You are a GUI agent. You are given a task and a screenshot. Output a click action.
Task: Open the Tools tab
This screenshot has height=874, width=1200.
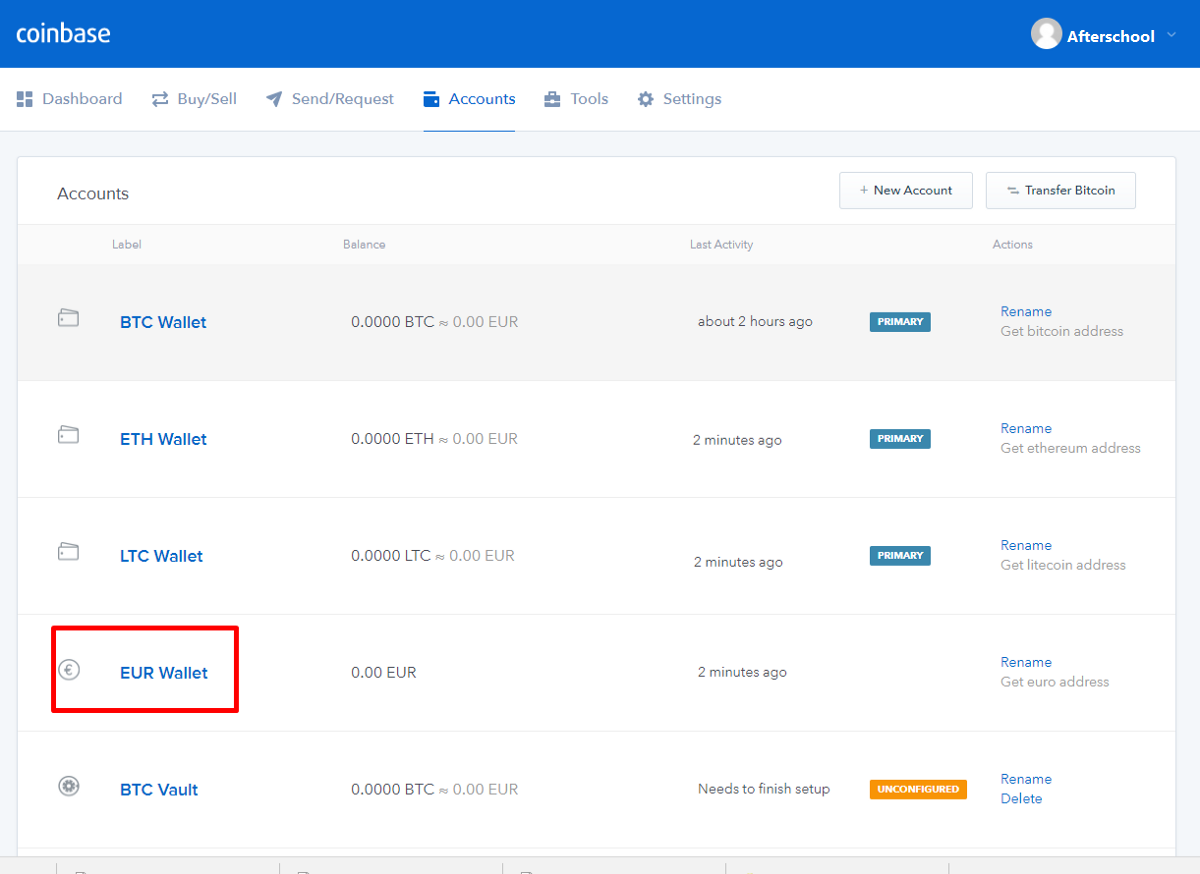click(x=576, y=99)
